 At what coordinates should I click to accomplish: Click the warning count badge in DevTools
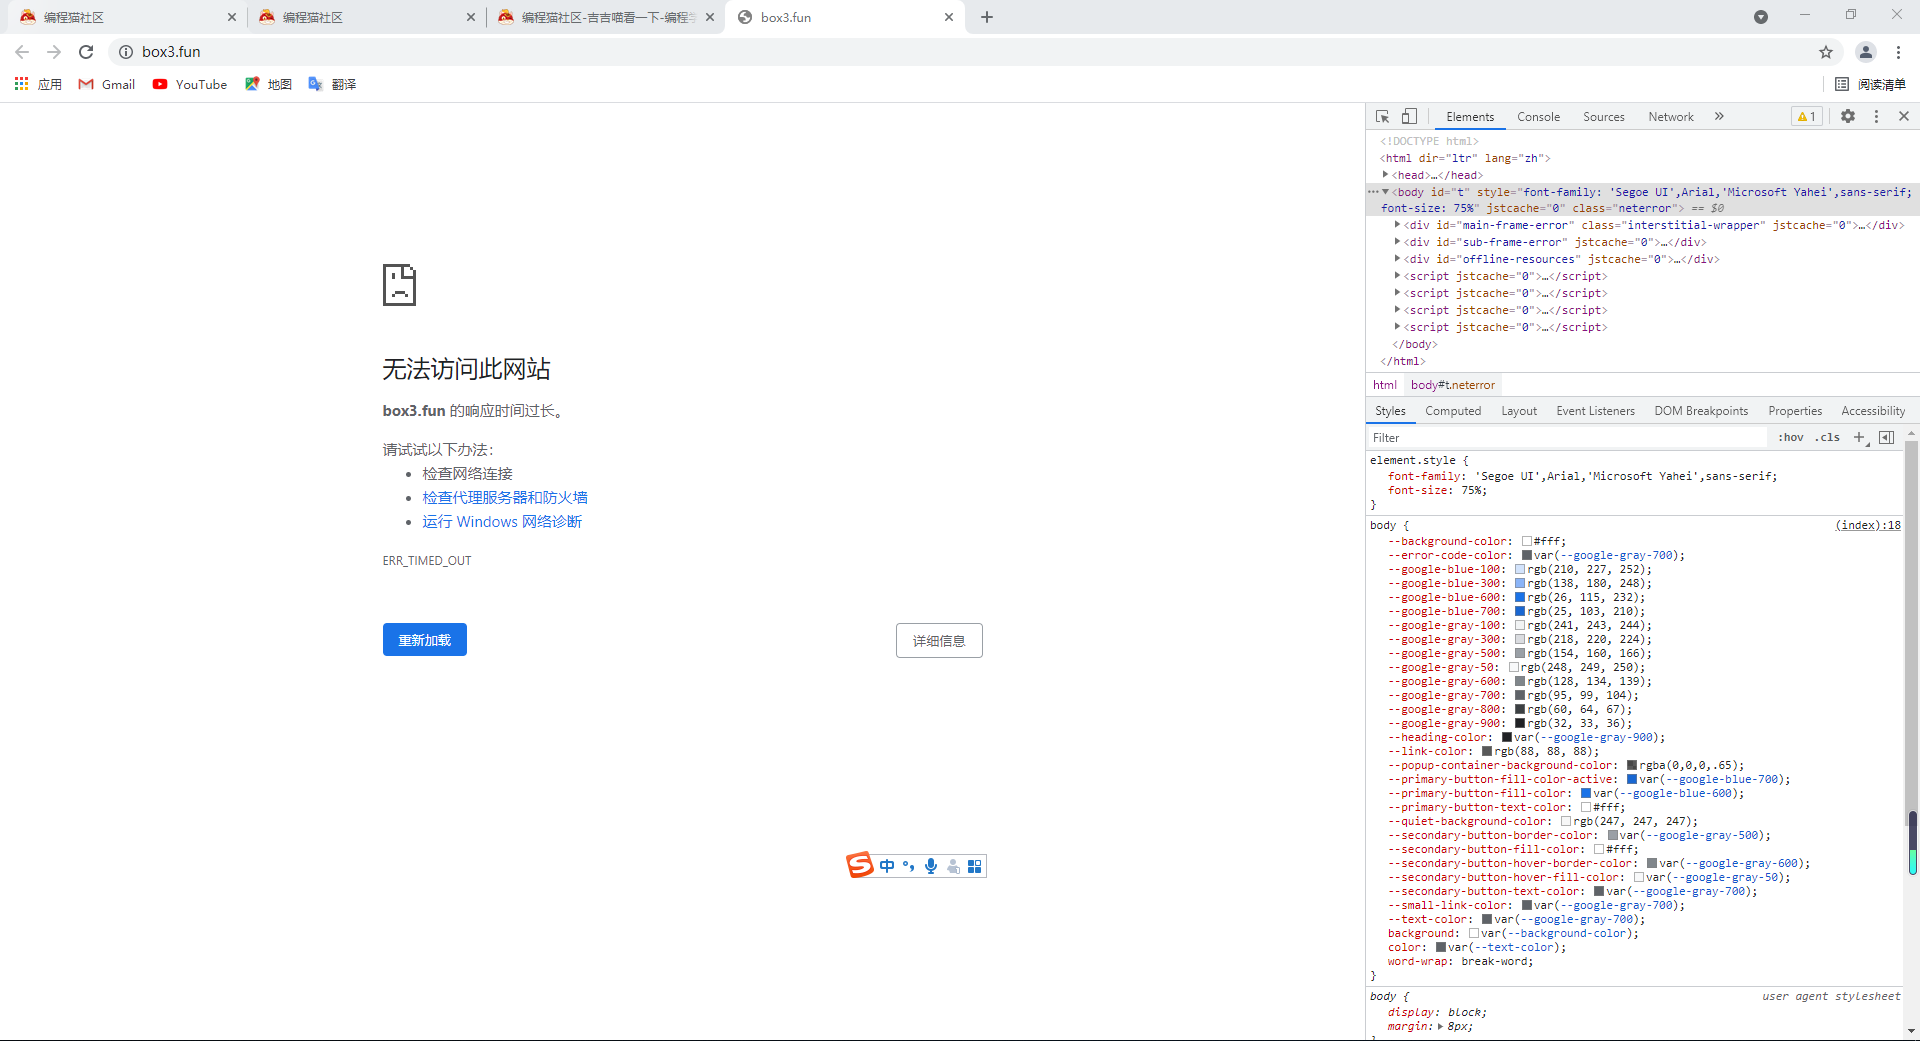[1806, 117]
